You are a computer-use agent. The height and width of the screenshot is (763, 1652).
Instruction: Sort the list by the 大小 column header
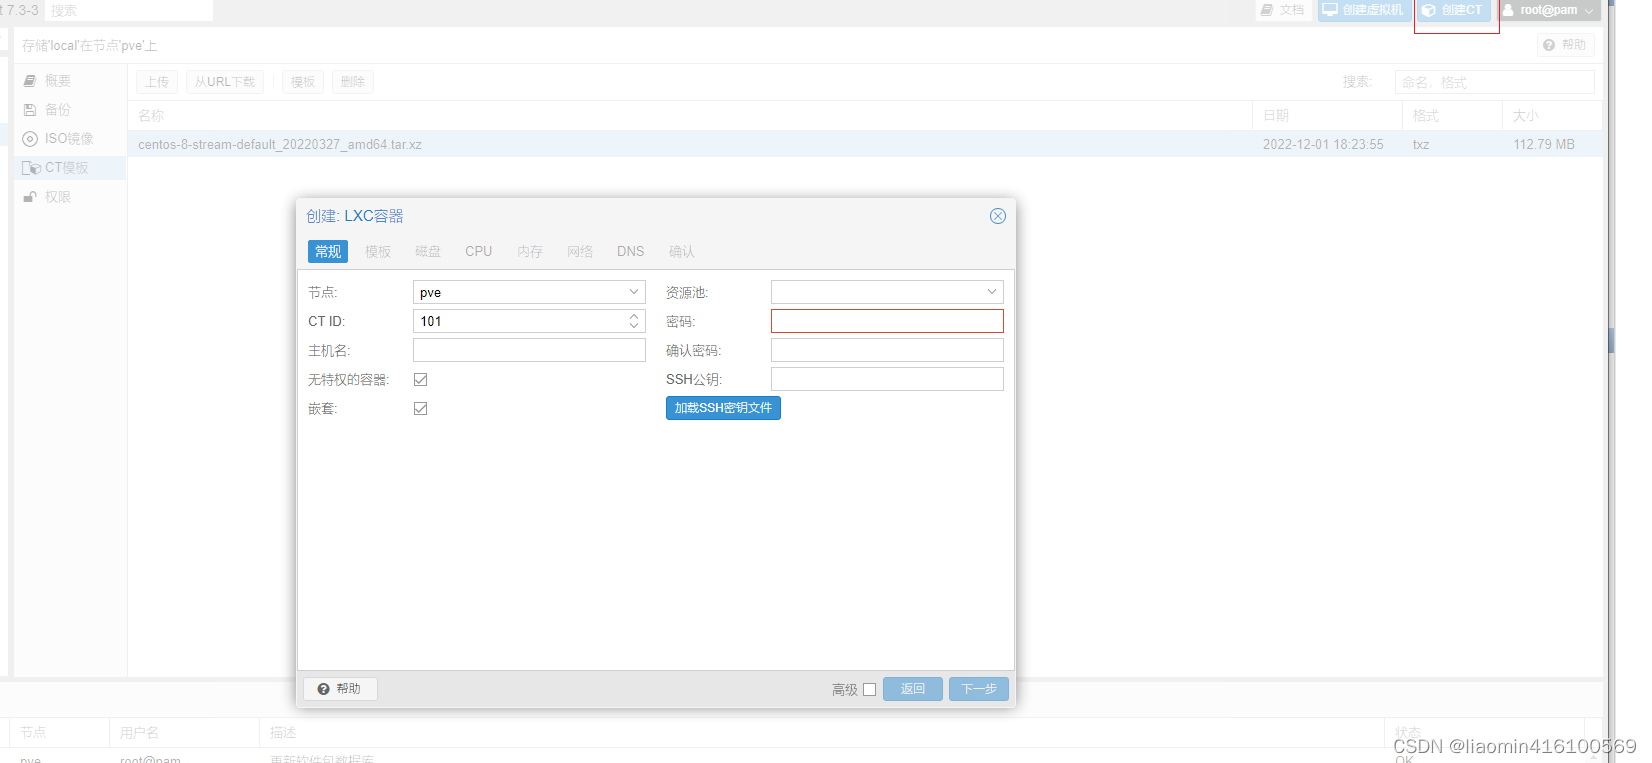pyautogui.click(x=1552, y=116)
